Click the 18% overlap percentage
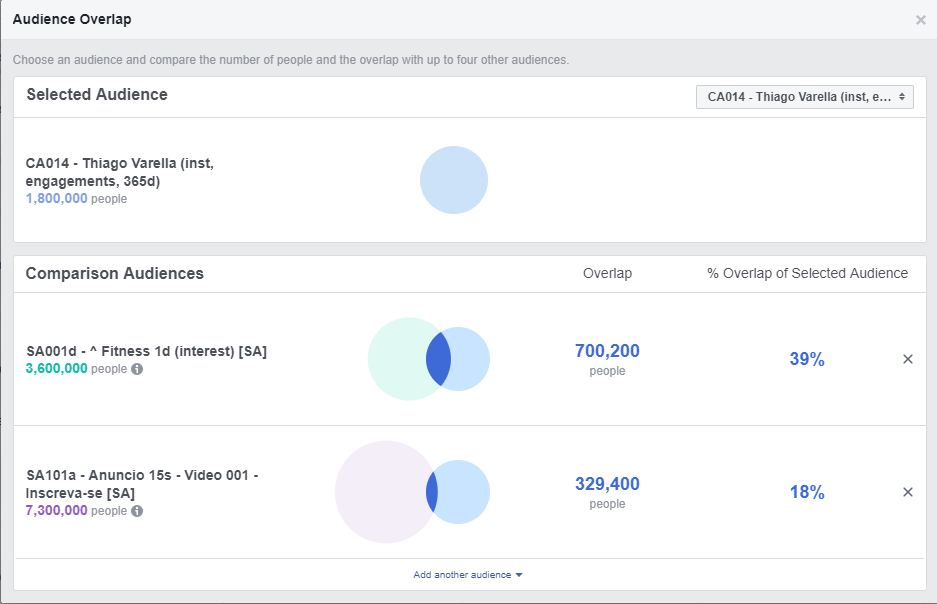The width and height of the screenshot is (937, 604). [807, 492]
